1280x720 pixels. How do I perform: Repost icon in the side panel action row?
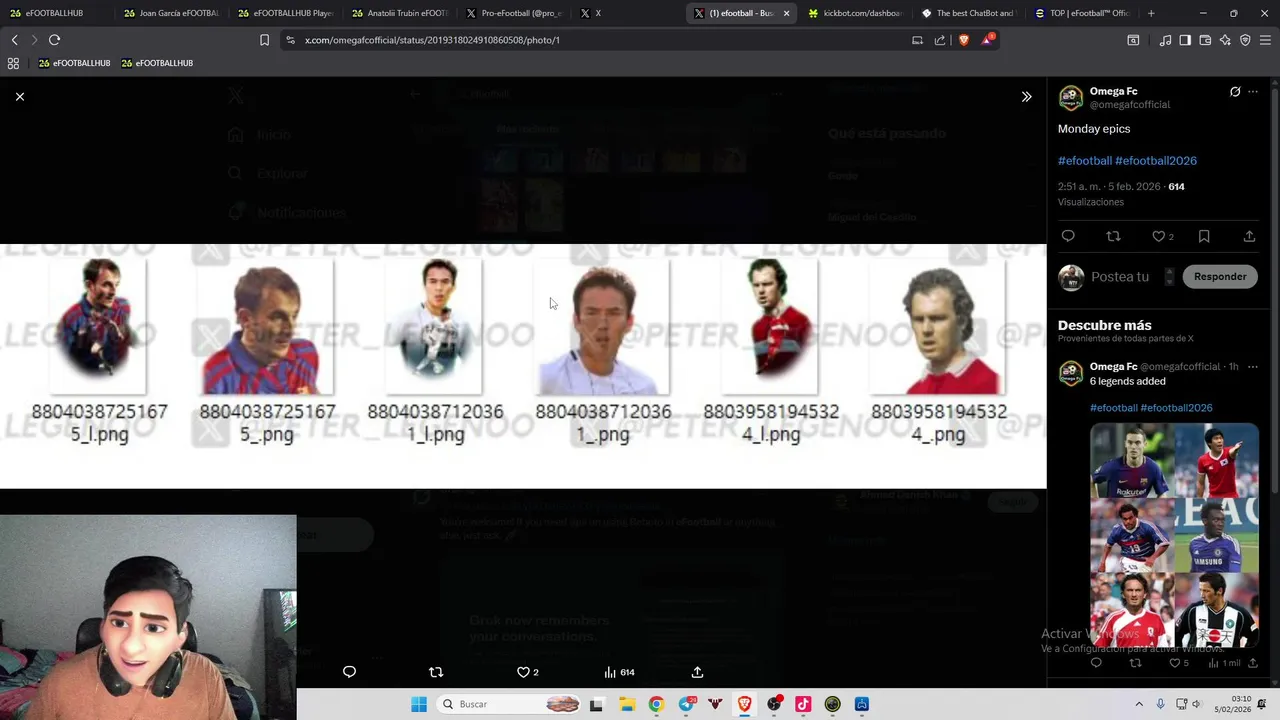pyautogui.click(x=1113, y=236)
